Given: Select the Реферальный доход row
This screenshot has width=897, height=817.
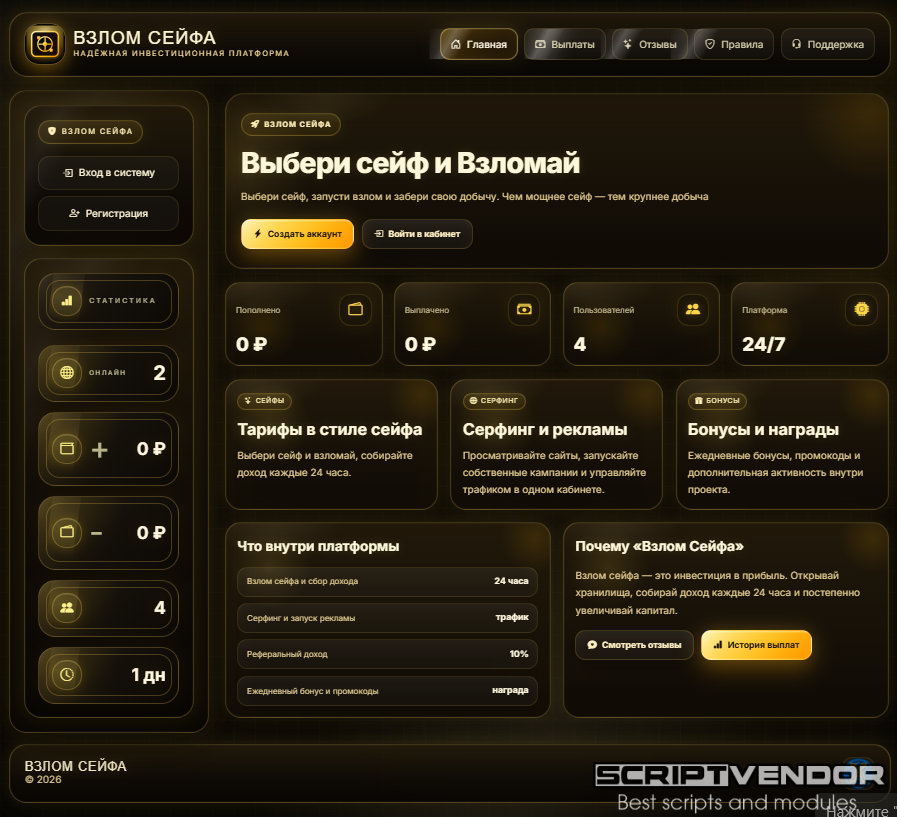Looking at the screenshot, I should click(x=387, y=654).
